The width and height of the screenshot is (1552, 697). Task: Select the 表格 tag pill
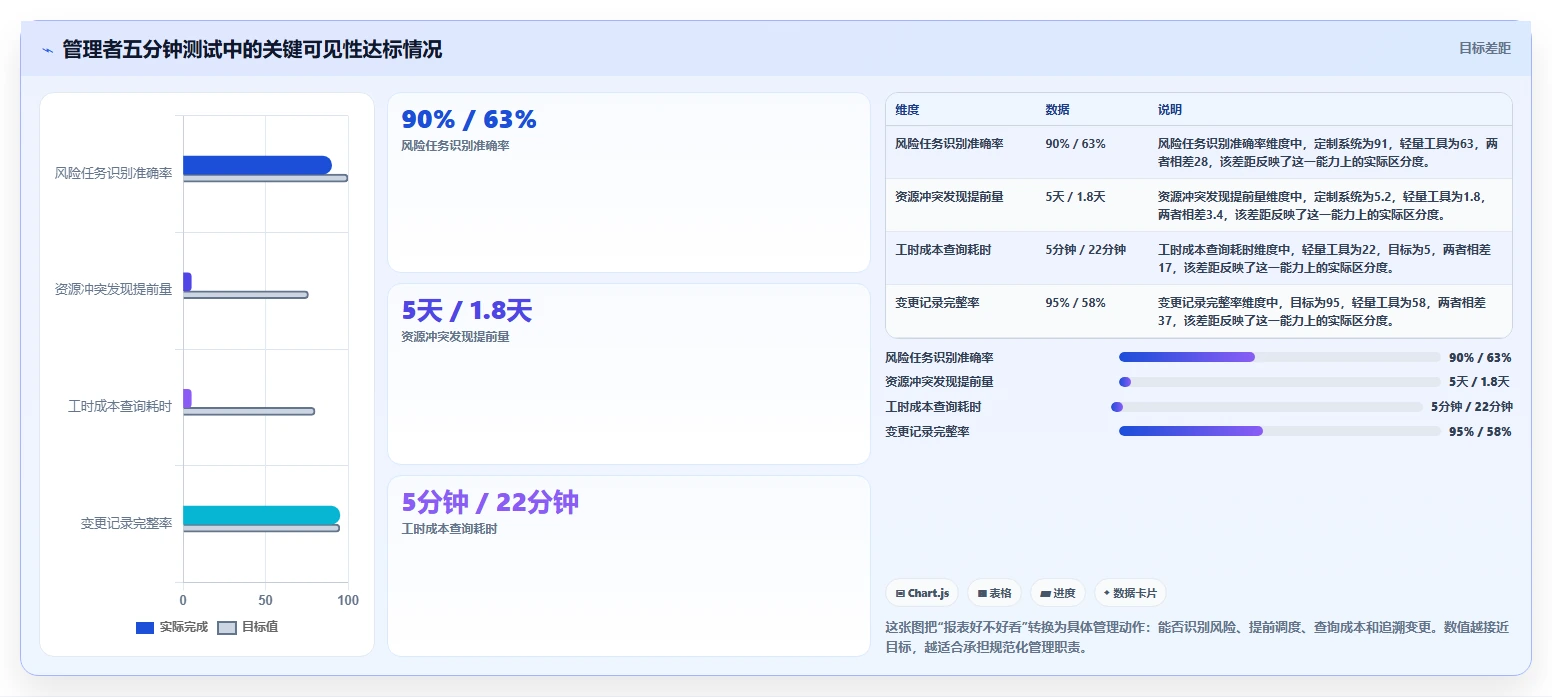coord(994,593)
